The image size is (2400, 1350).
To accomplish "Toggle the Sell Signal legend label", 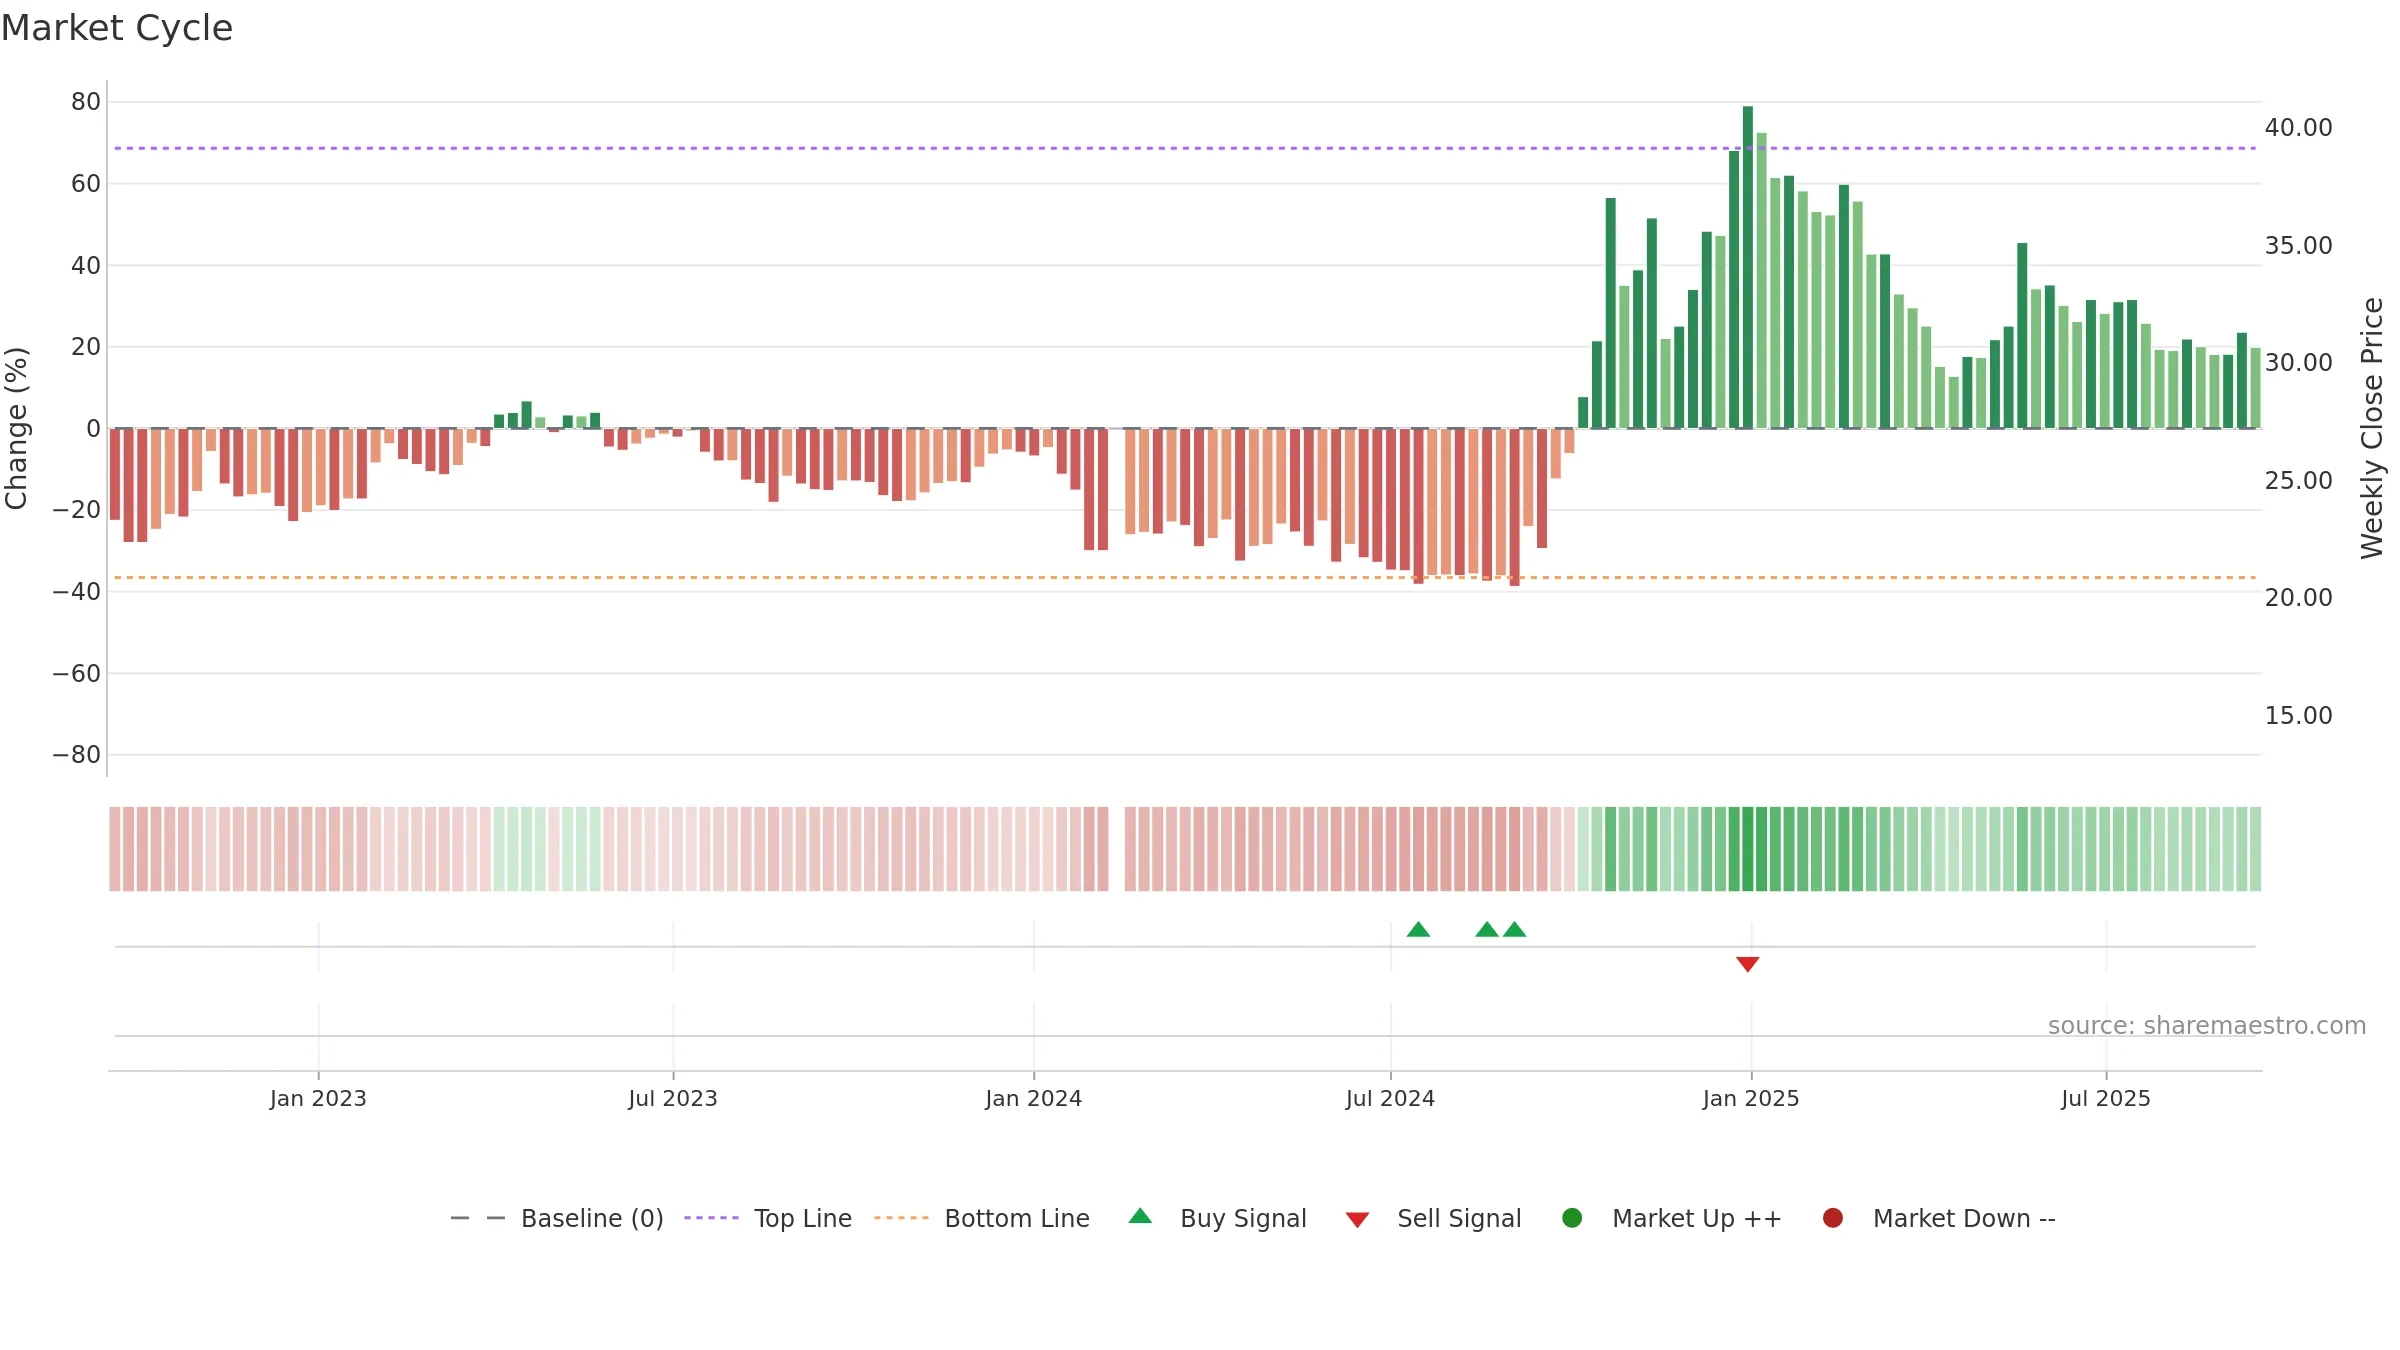I will 1459,1218.
